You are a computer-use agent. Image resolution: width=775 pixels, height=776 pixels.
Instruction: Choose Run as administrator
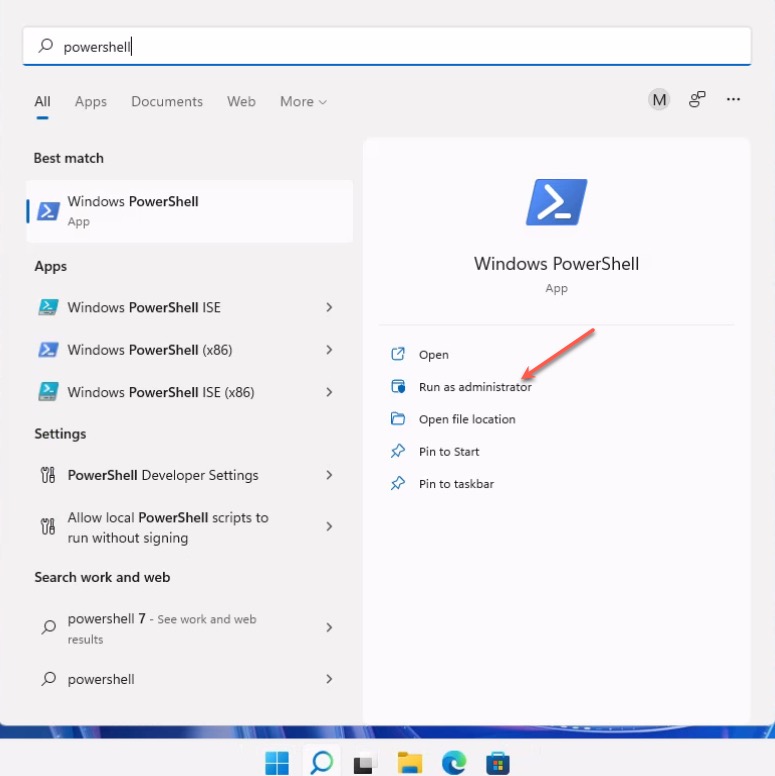(x=475, y=387)
